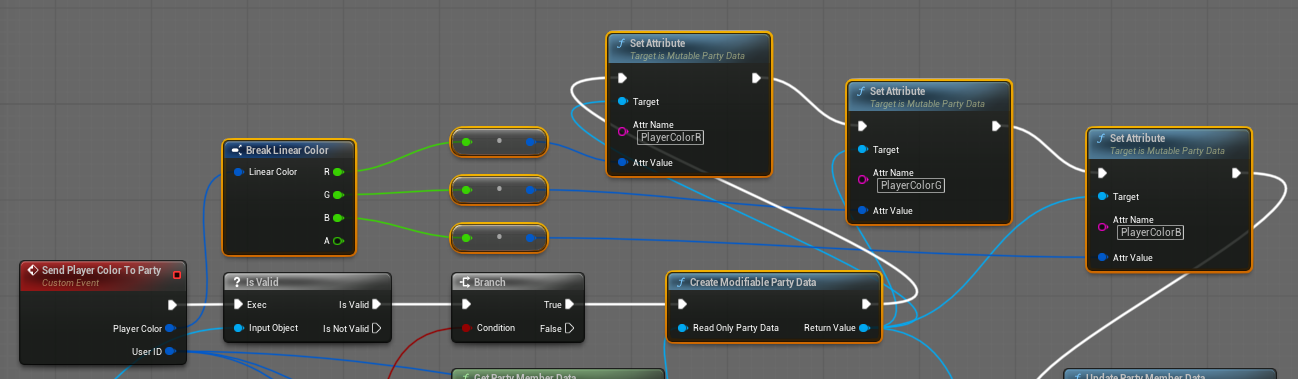Click green input pin of conversion node wired from G

point(466,189)
